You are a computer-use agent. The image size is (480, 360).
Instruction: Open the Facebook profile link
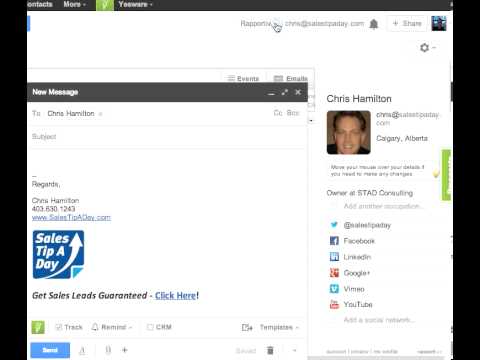(x=359, y=241)
